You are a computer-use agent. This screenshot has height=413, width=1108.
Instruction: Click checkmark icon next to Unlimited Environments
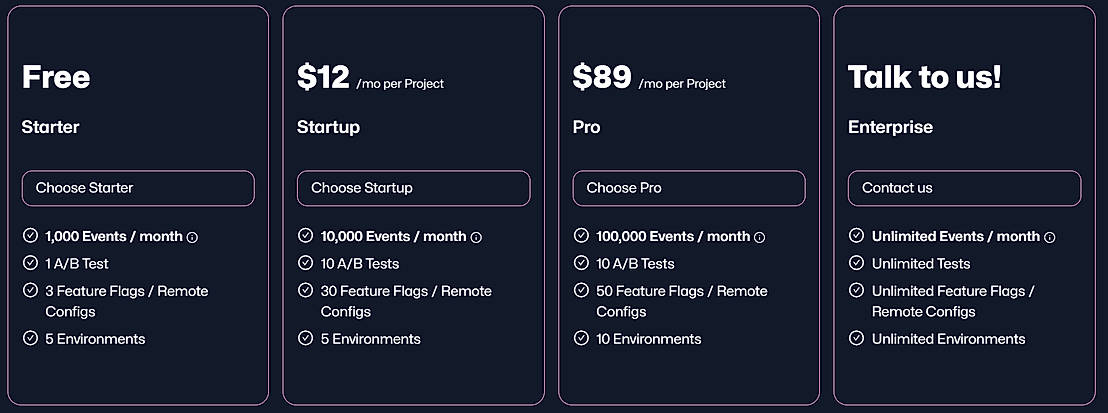(856, 338)
